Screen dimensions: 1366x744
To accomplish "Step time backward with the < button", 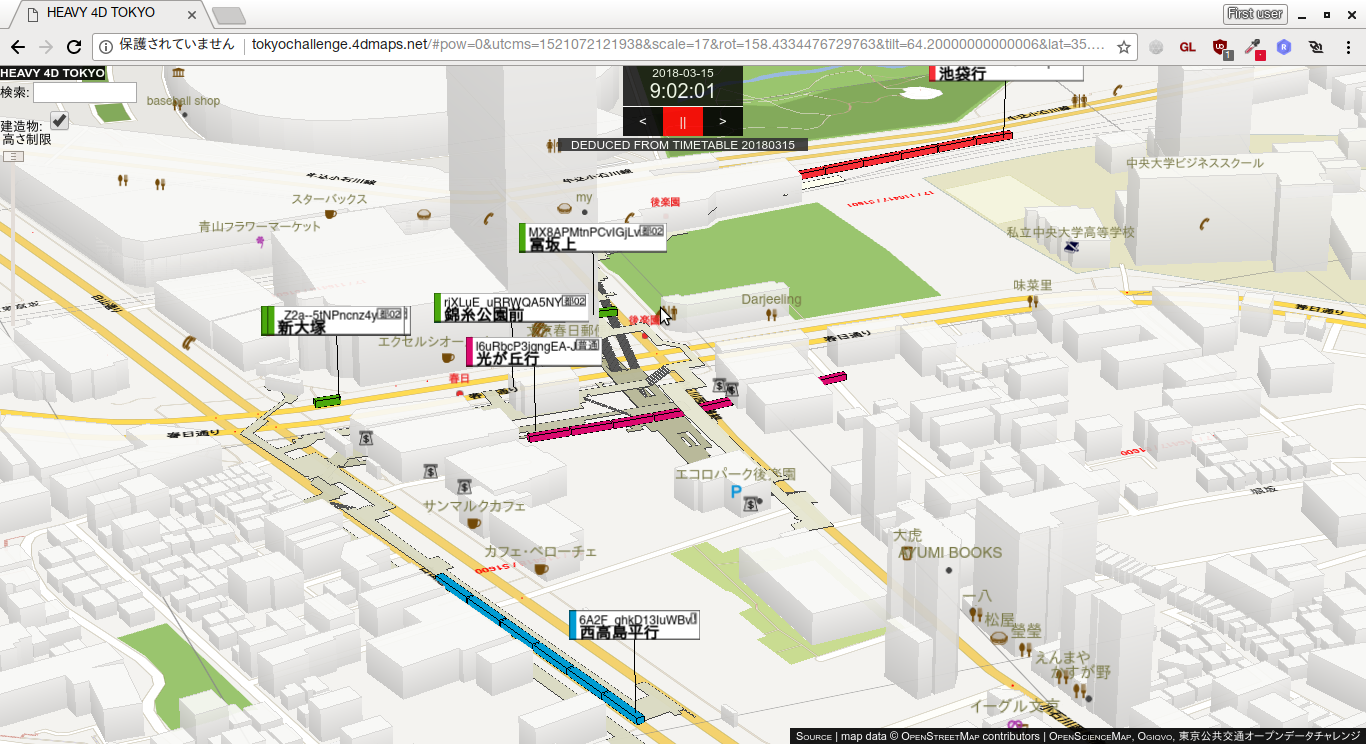I will coord(643,121).
